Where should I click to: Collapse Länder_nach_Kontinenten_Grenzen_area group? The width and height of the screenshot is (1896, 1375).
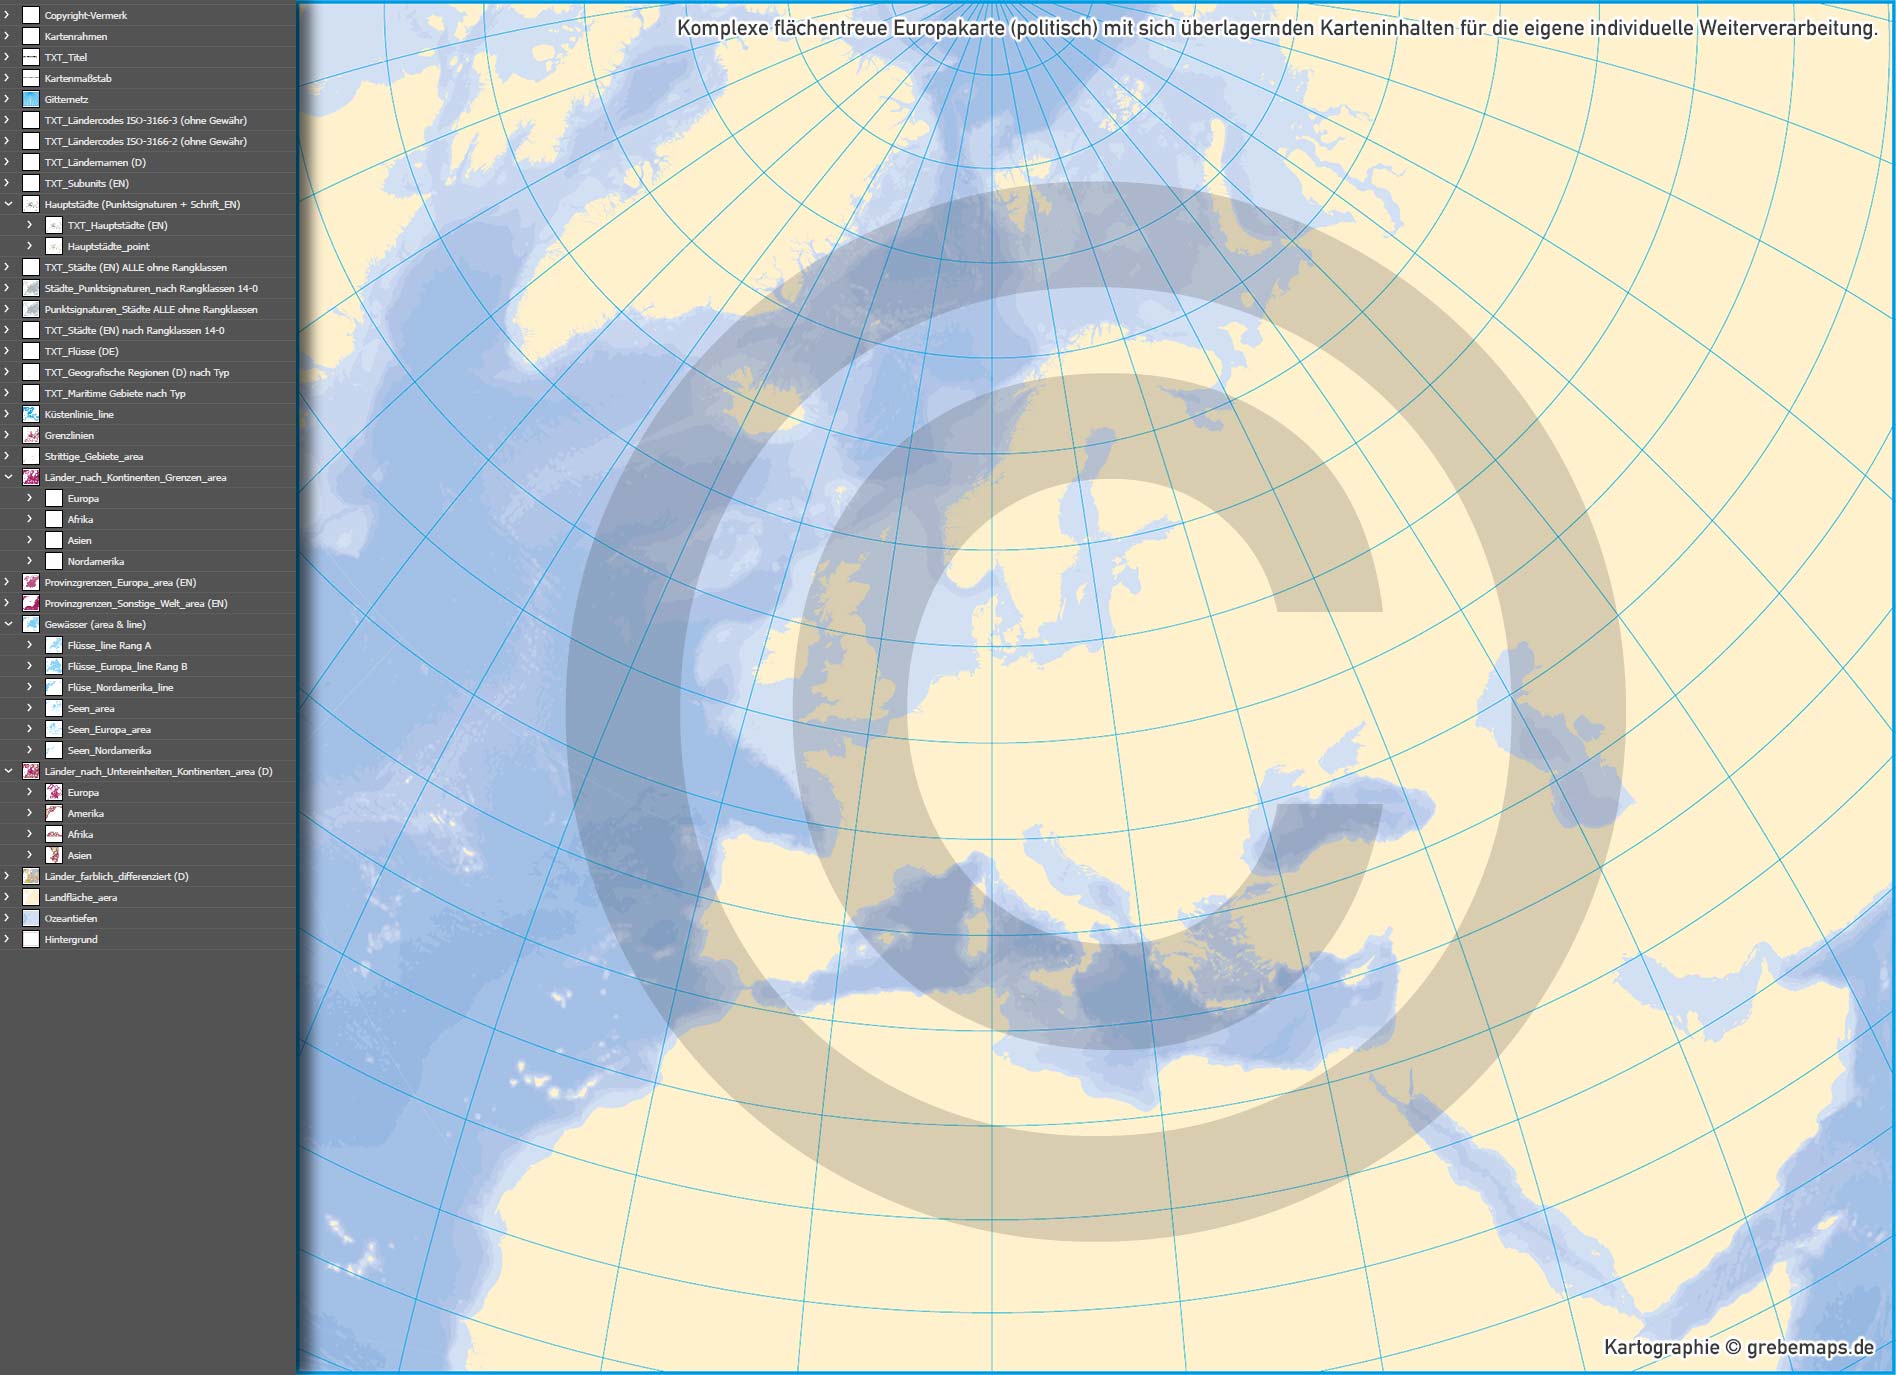[x=8, y=477]
